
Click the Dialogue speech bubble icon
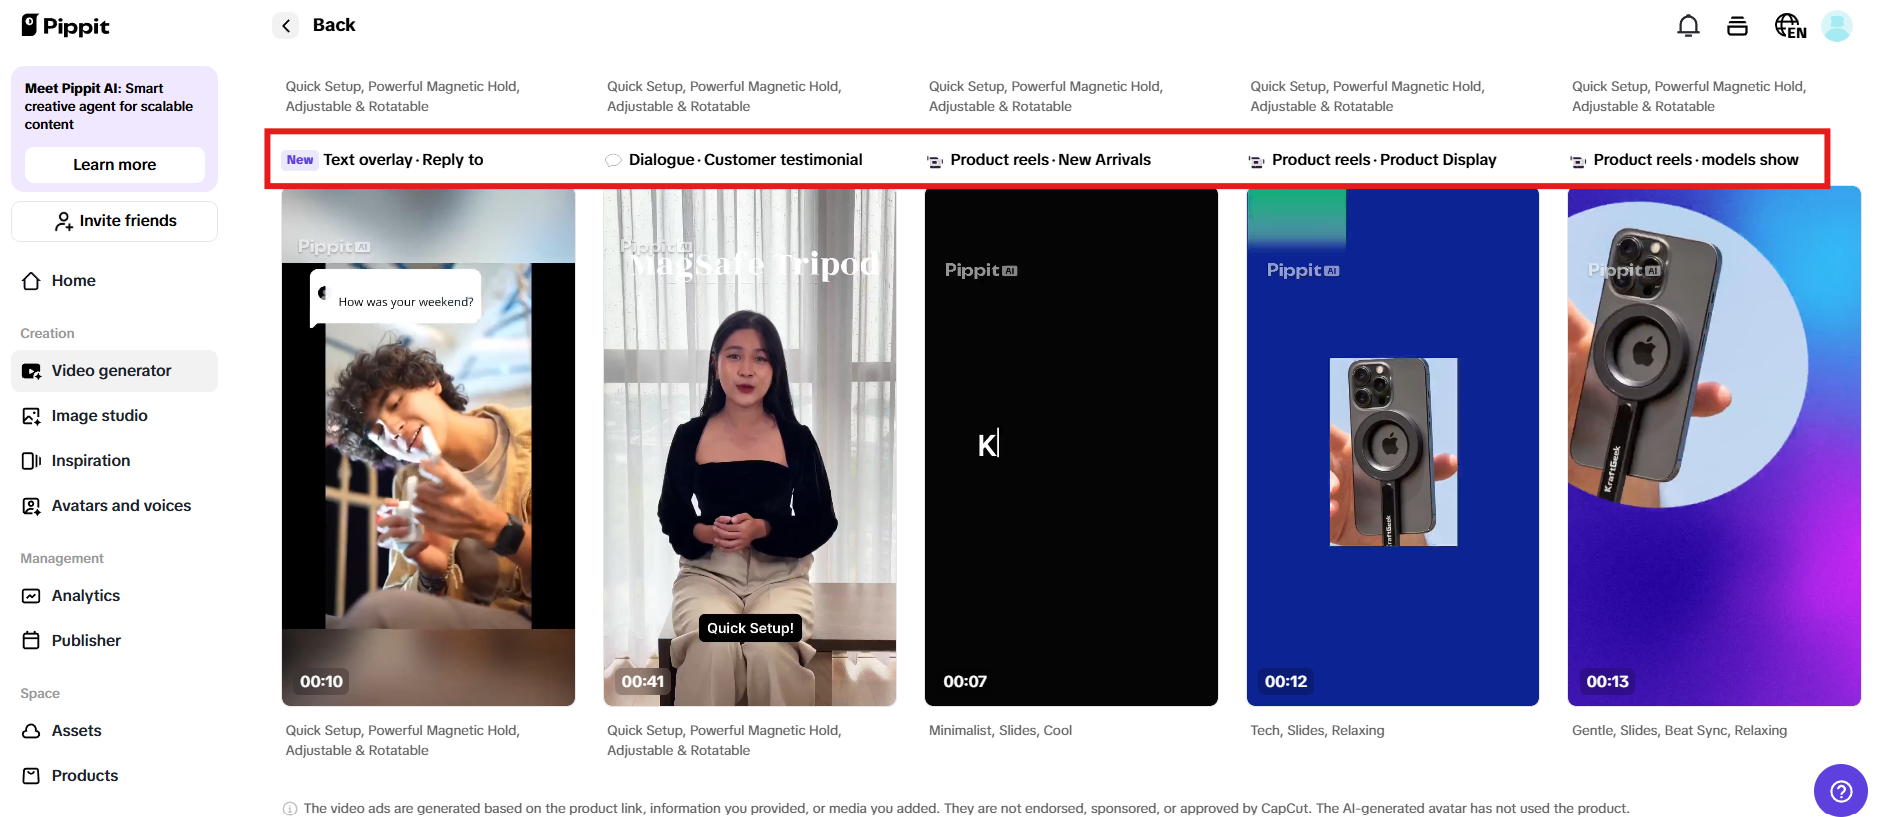613,160
